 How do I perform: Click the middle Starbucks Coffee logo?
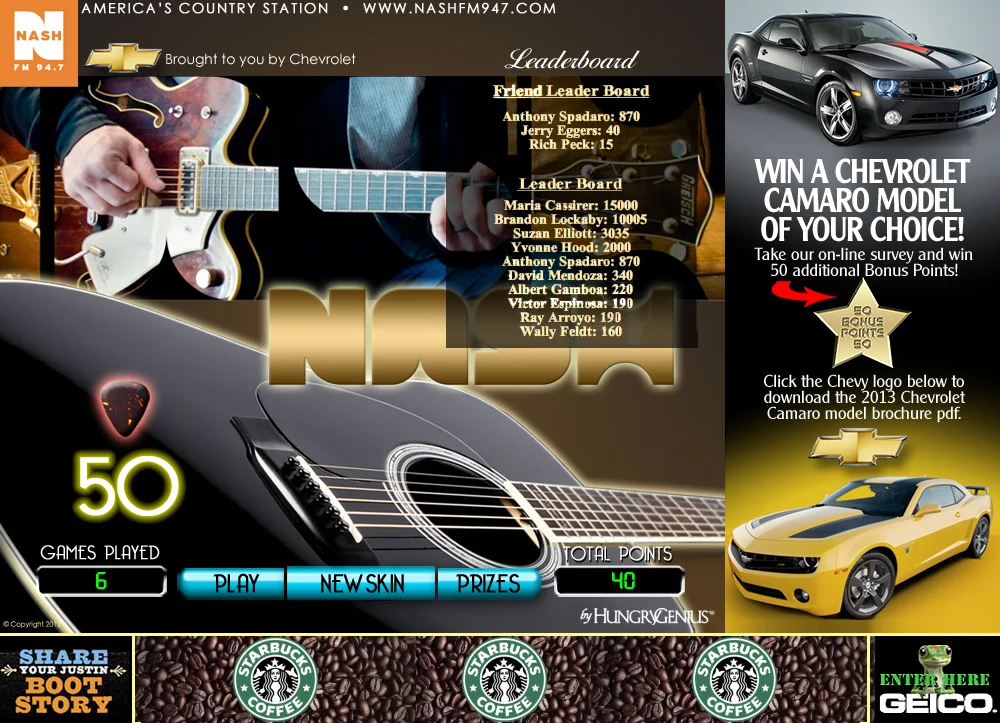pyautogui.click(x=504, y=680)
